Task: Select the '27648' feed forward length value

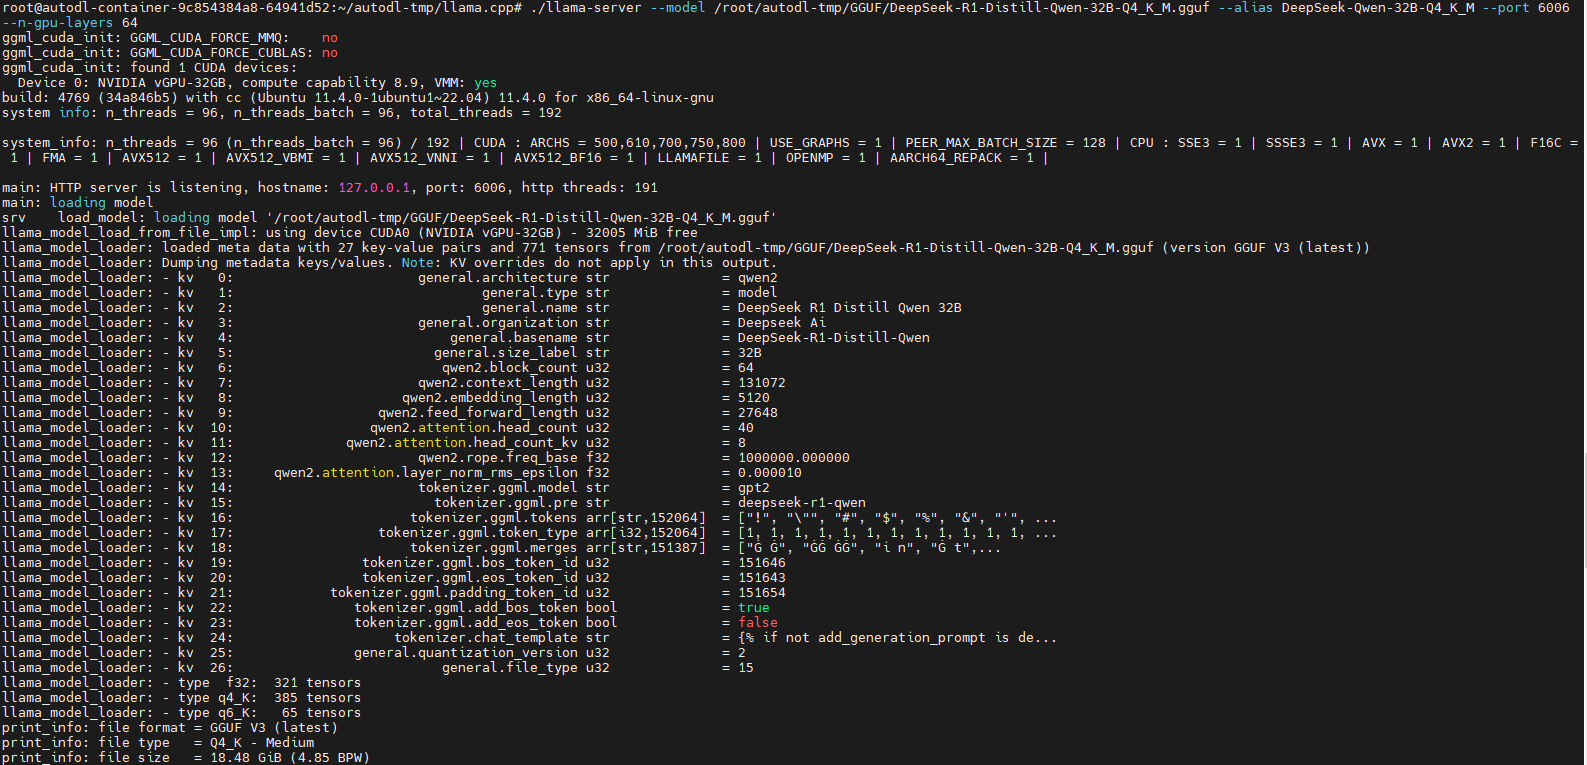Action: [758, 413]
